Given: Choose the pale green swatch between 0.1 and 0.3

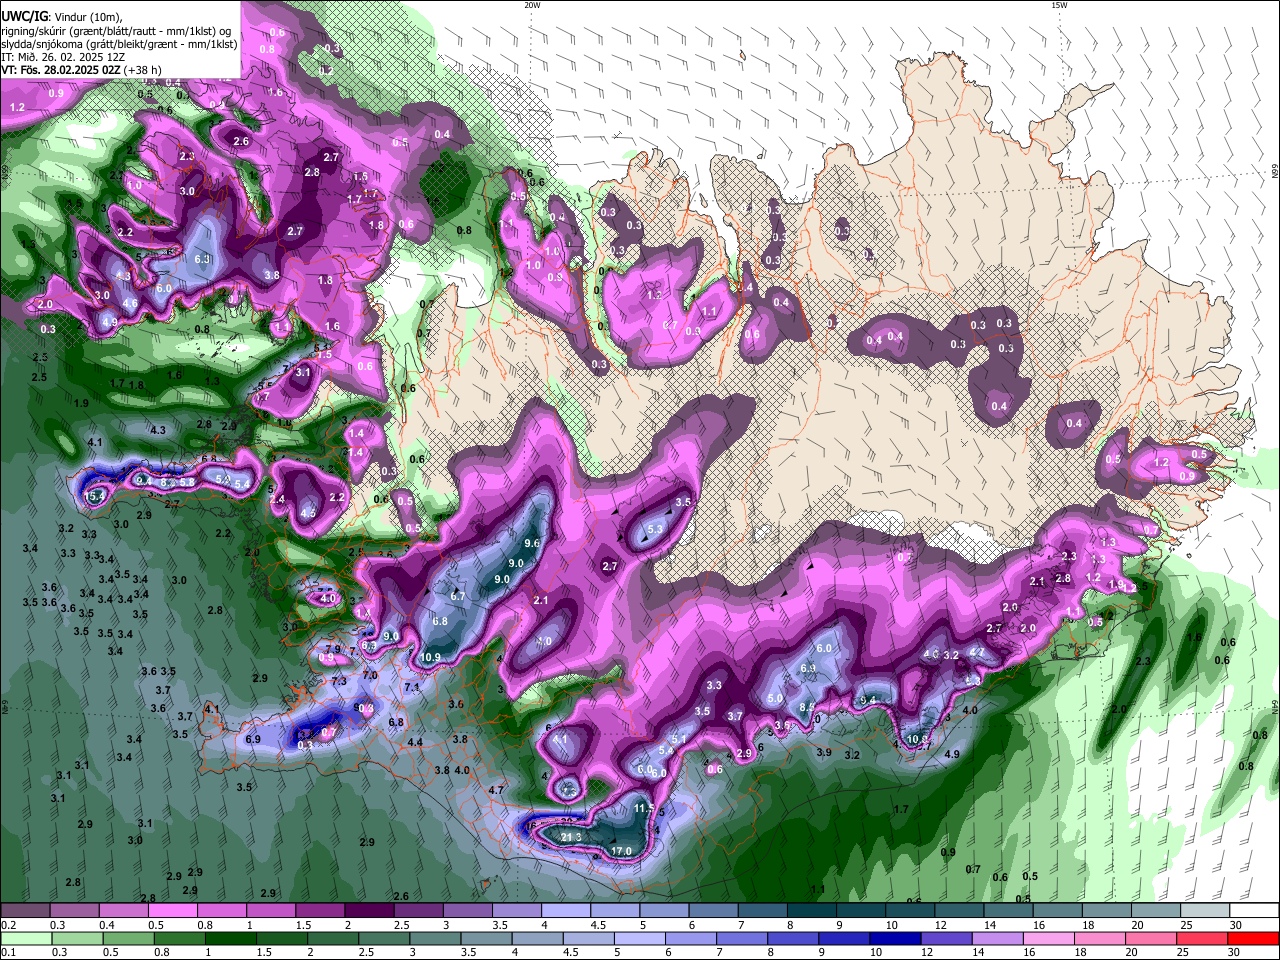Looking at the screenshot, I should pyautogui.click(x=26, y=938).
